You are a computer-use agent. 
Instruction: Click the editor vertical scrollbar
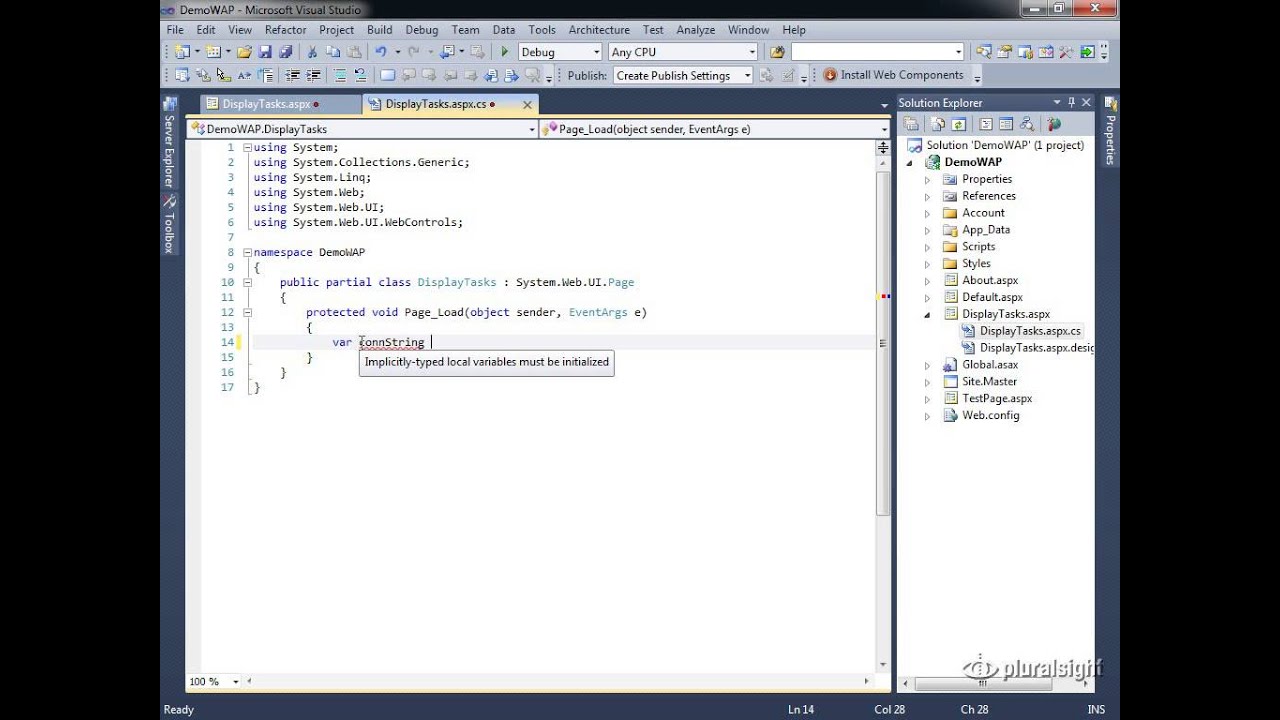tap(882, 343)
